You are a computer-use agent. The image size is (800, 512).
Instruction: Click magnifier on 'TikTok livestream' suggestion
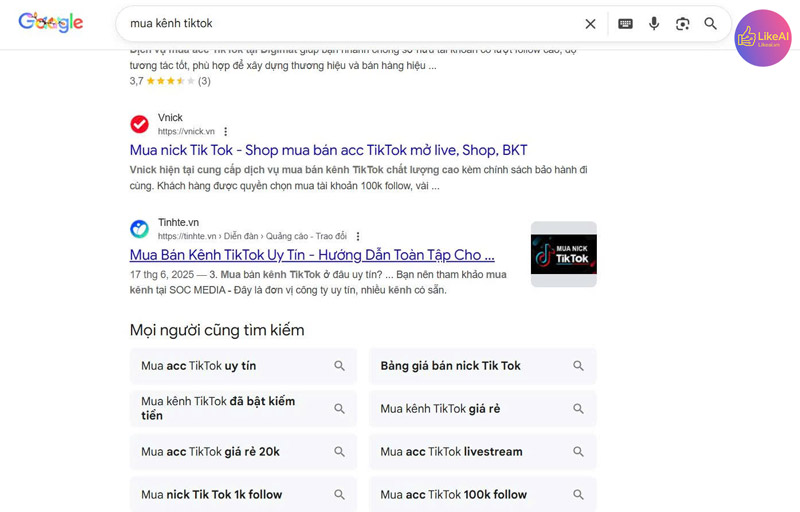point(578,451)
